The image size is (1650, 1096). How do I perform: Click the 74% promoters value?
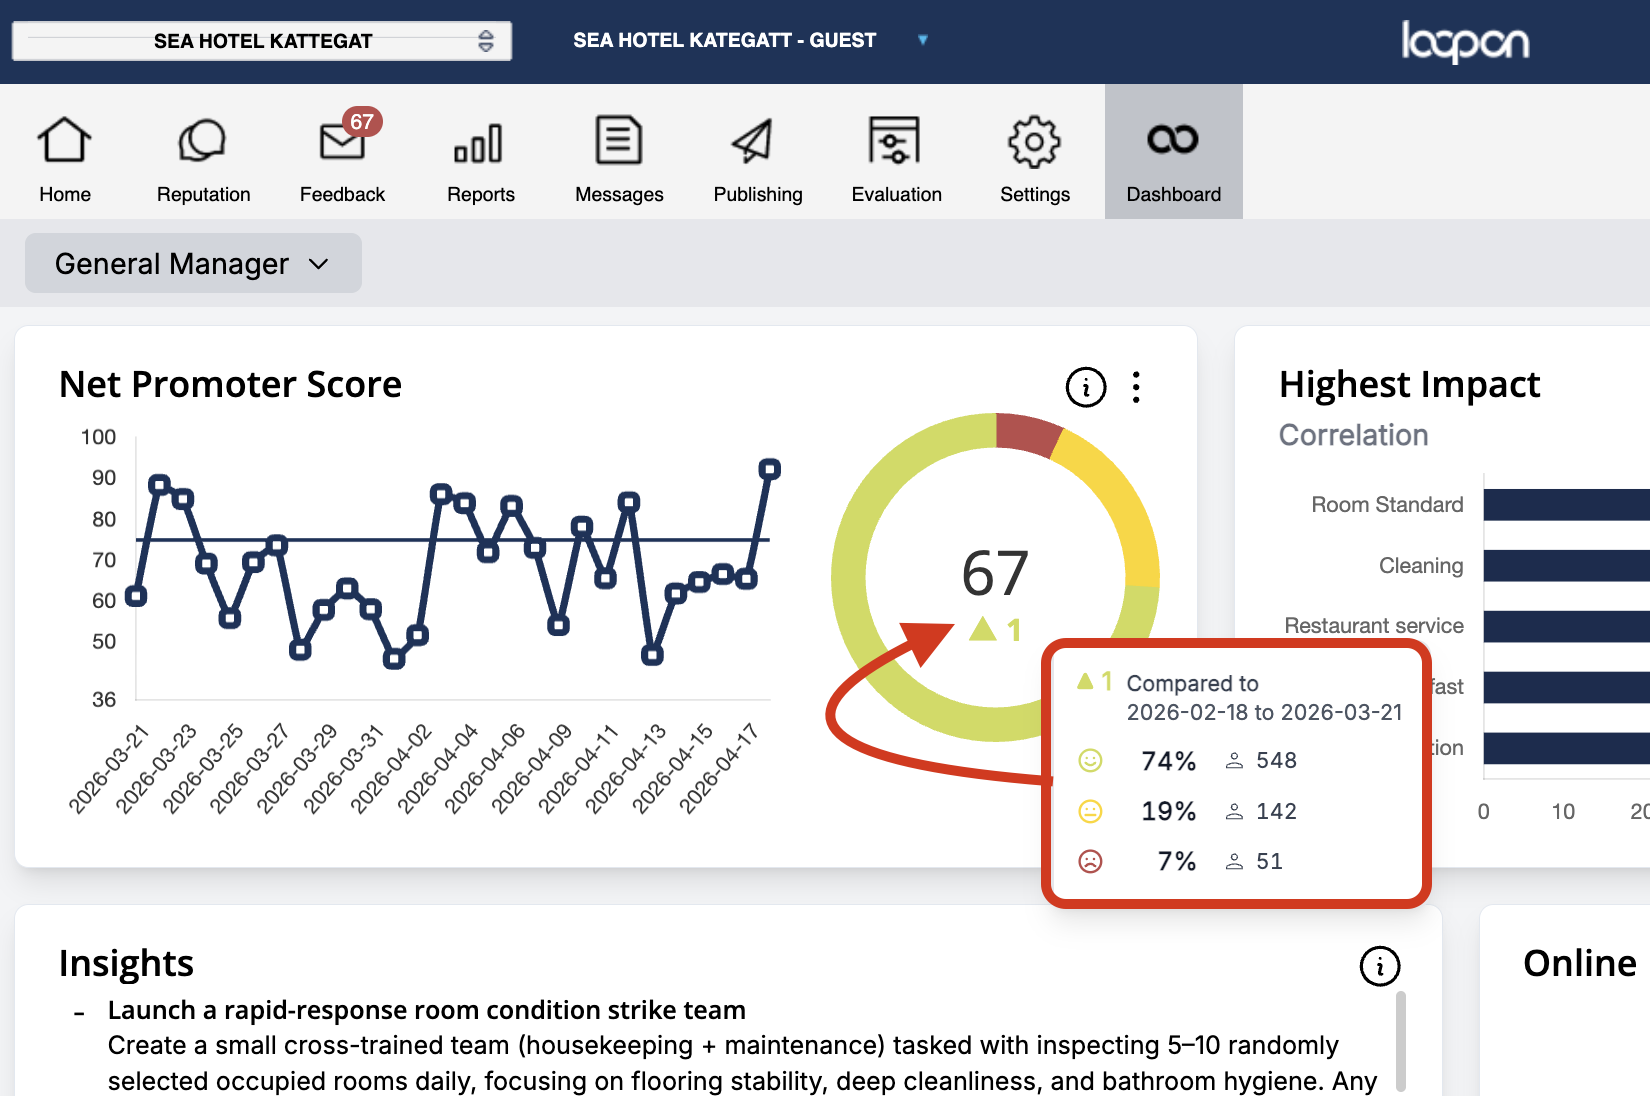click(1168, 761)
